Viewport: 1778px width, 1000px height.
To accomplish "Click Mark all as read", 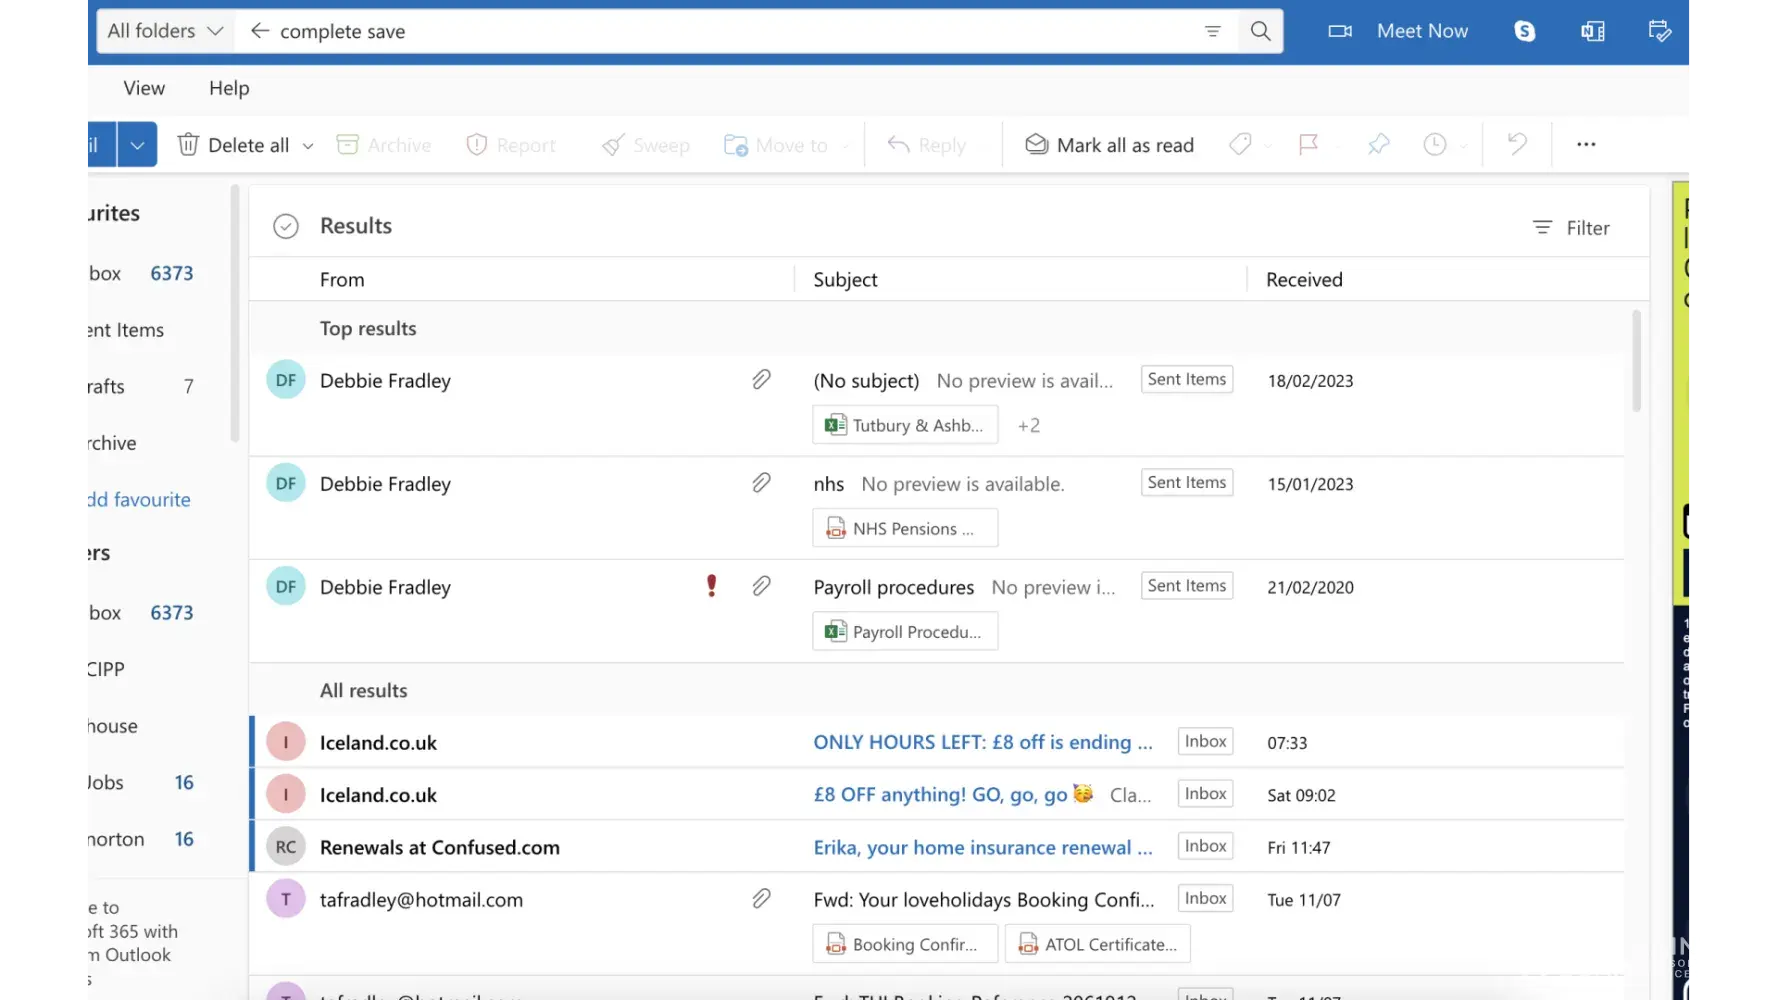I will coord(1110,145).
